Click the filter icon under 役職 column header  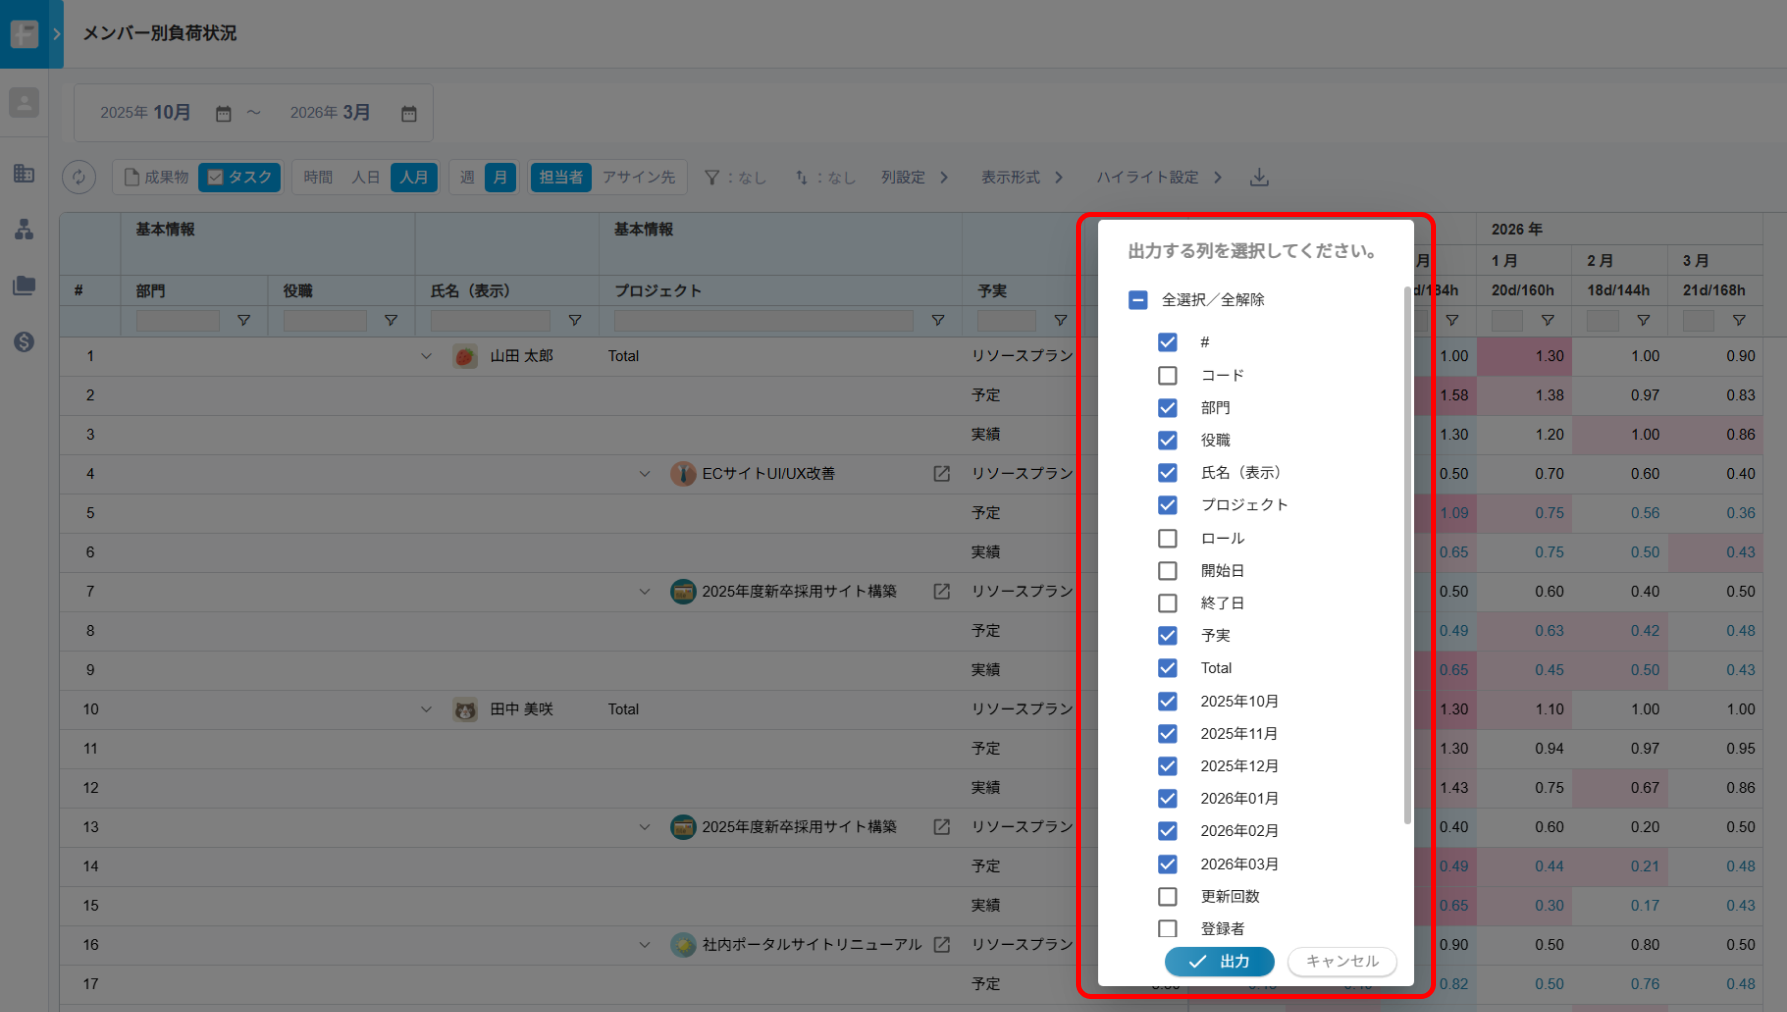pyautogui.click(x=391, y=321)
